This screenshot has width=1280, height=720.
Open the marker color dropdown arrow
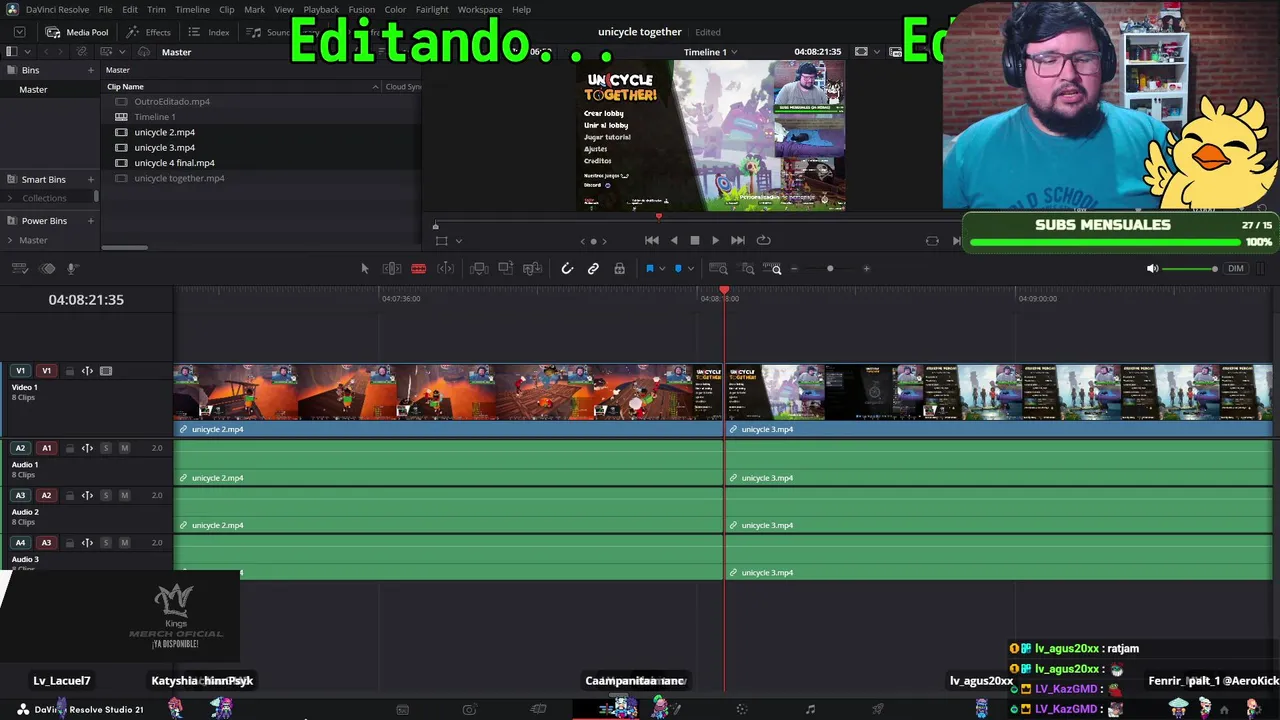[690, 268]
